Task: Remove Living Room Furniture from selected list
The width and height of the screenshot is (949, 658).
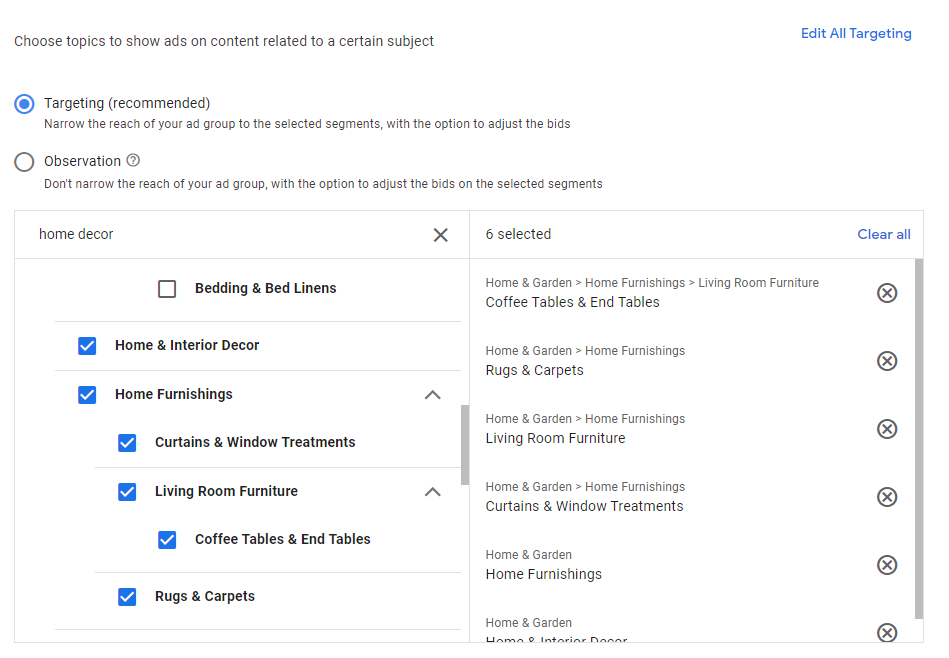Action: pyautogui.click(x=886, y=429)
